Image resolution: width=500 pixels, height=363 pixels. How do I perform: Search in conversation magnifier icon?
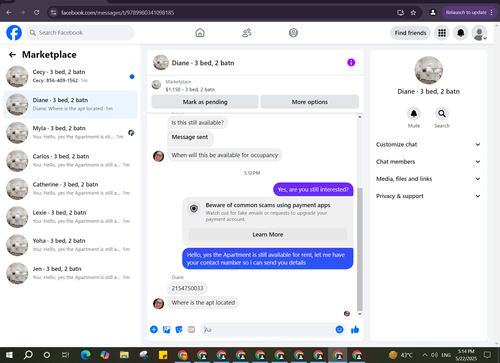tap(442, 114)
